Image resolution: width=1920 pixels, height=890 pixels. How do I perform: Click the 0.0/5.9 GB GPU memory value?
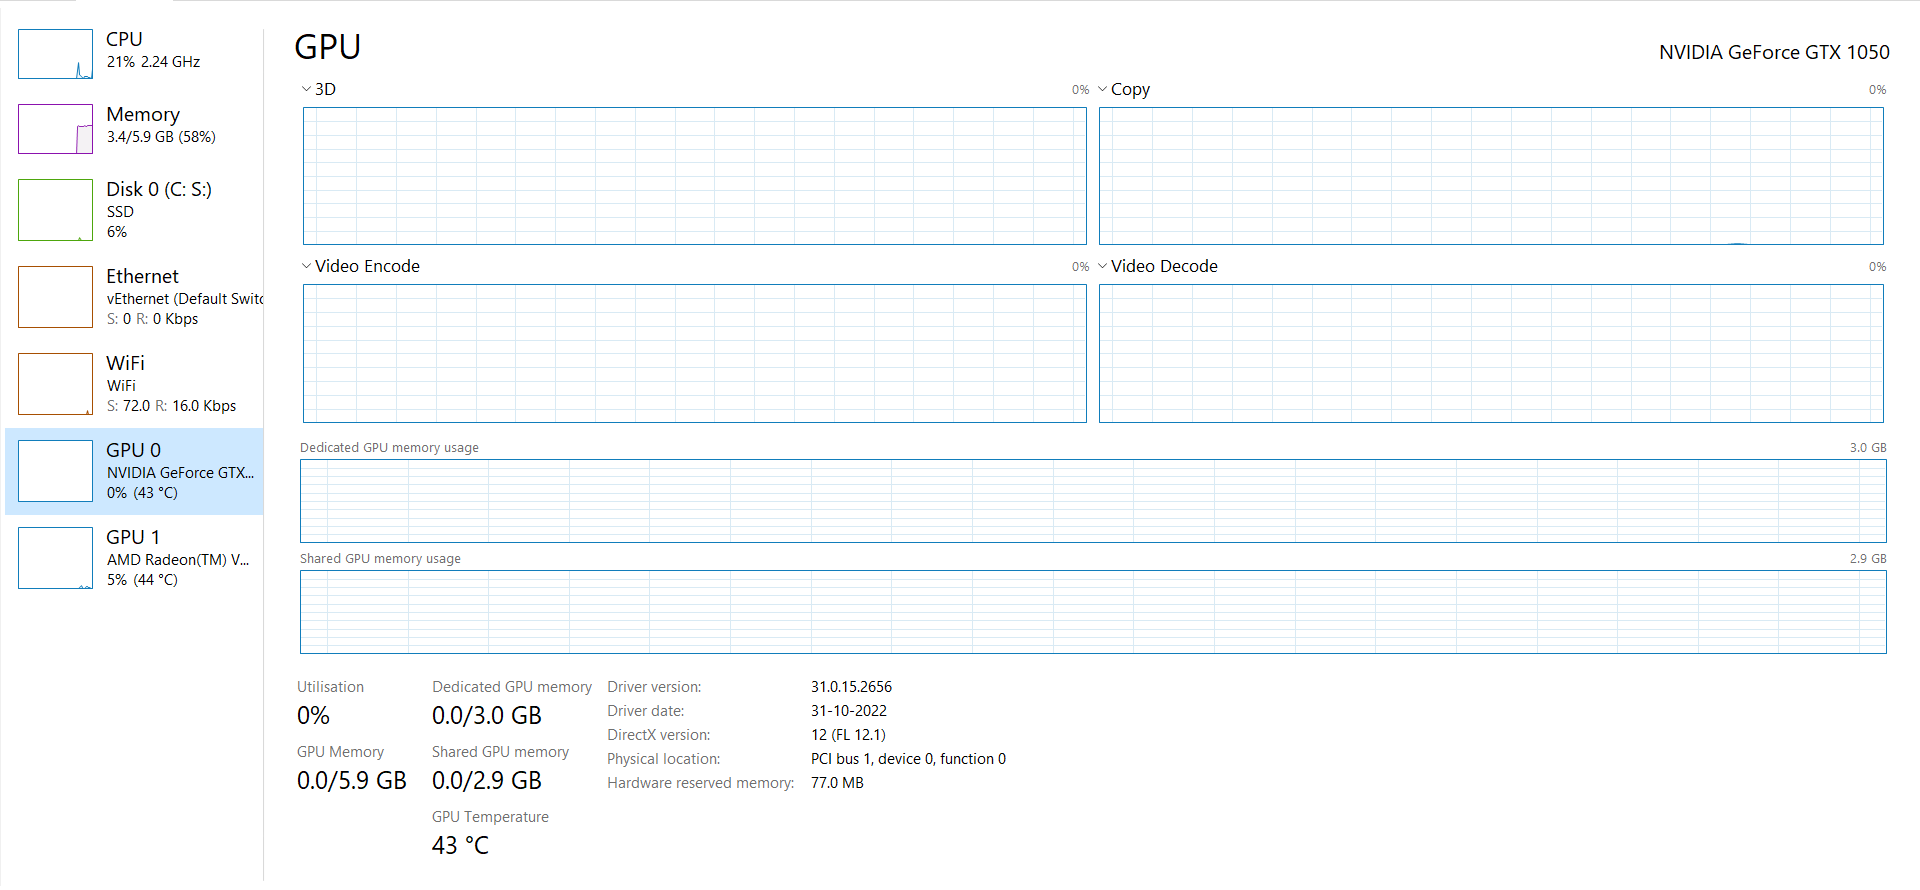pos(352,781)
